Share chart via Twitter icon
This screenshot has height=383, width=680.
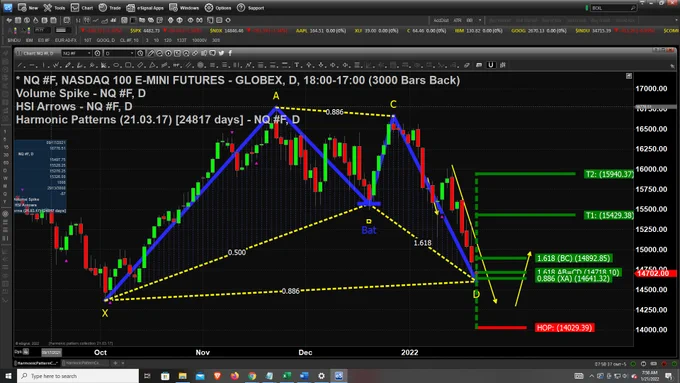pos(221,53)
